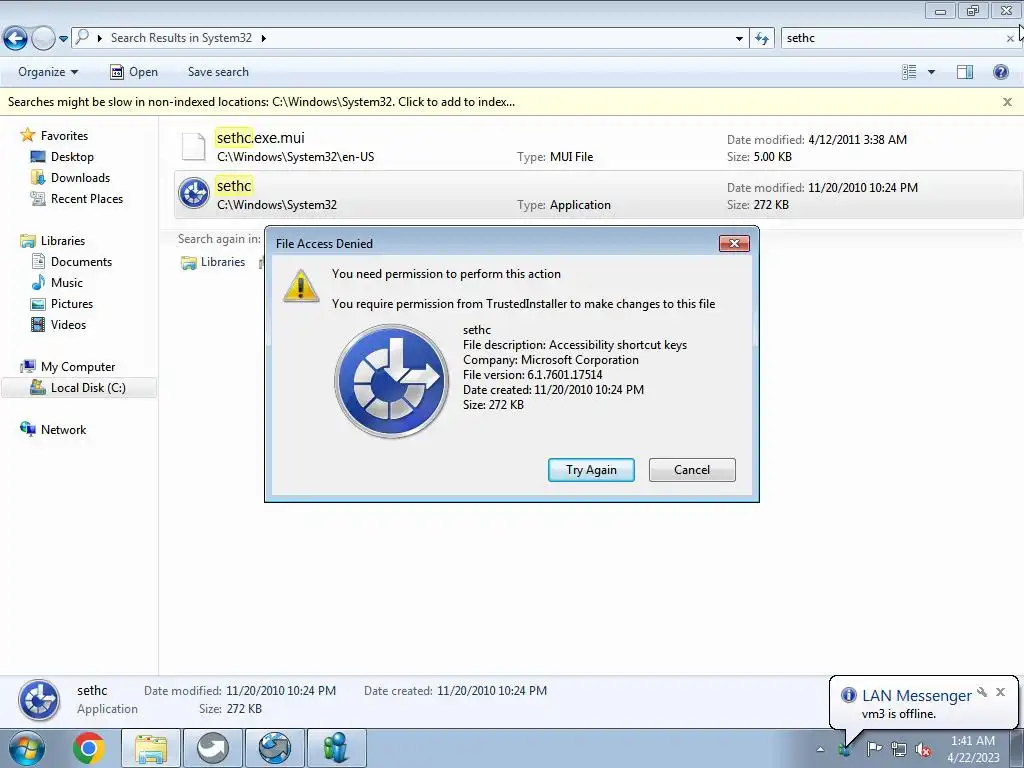
Task: Click LAN Messenger balloon title
Action: (916, 696)
